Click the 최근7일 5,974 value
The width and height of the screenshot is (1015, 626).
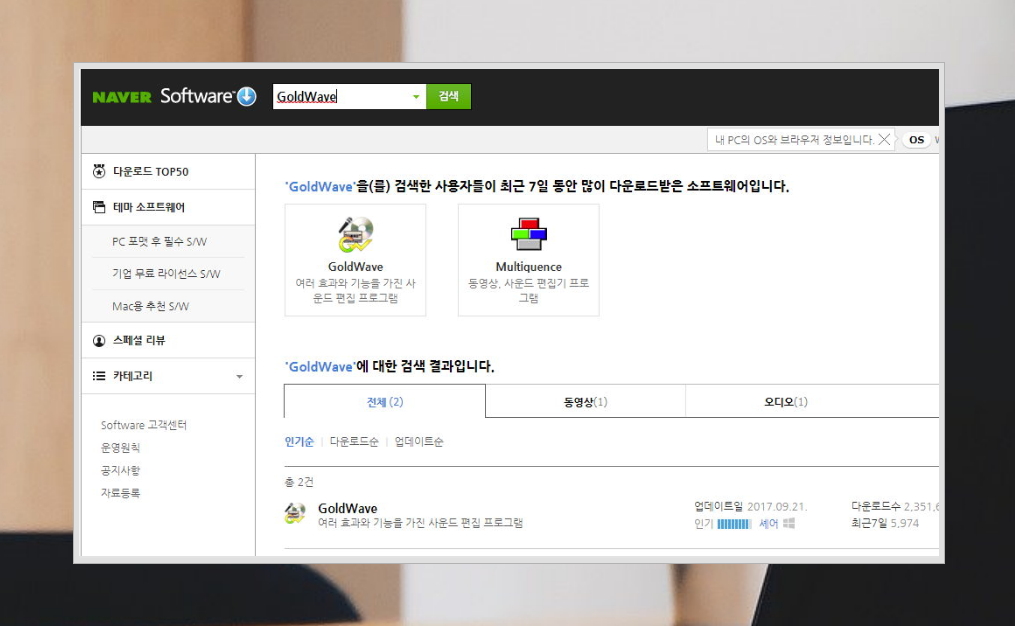(904, 523)
